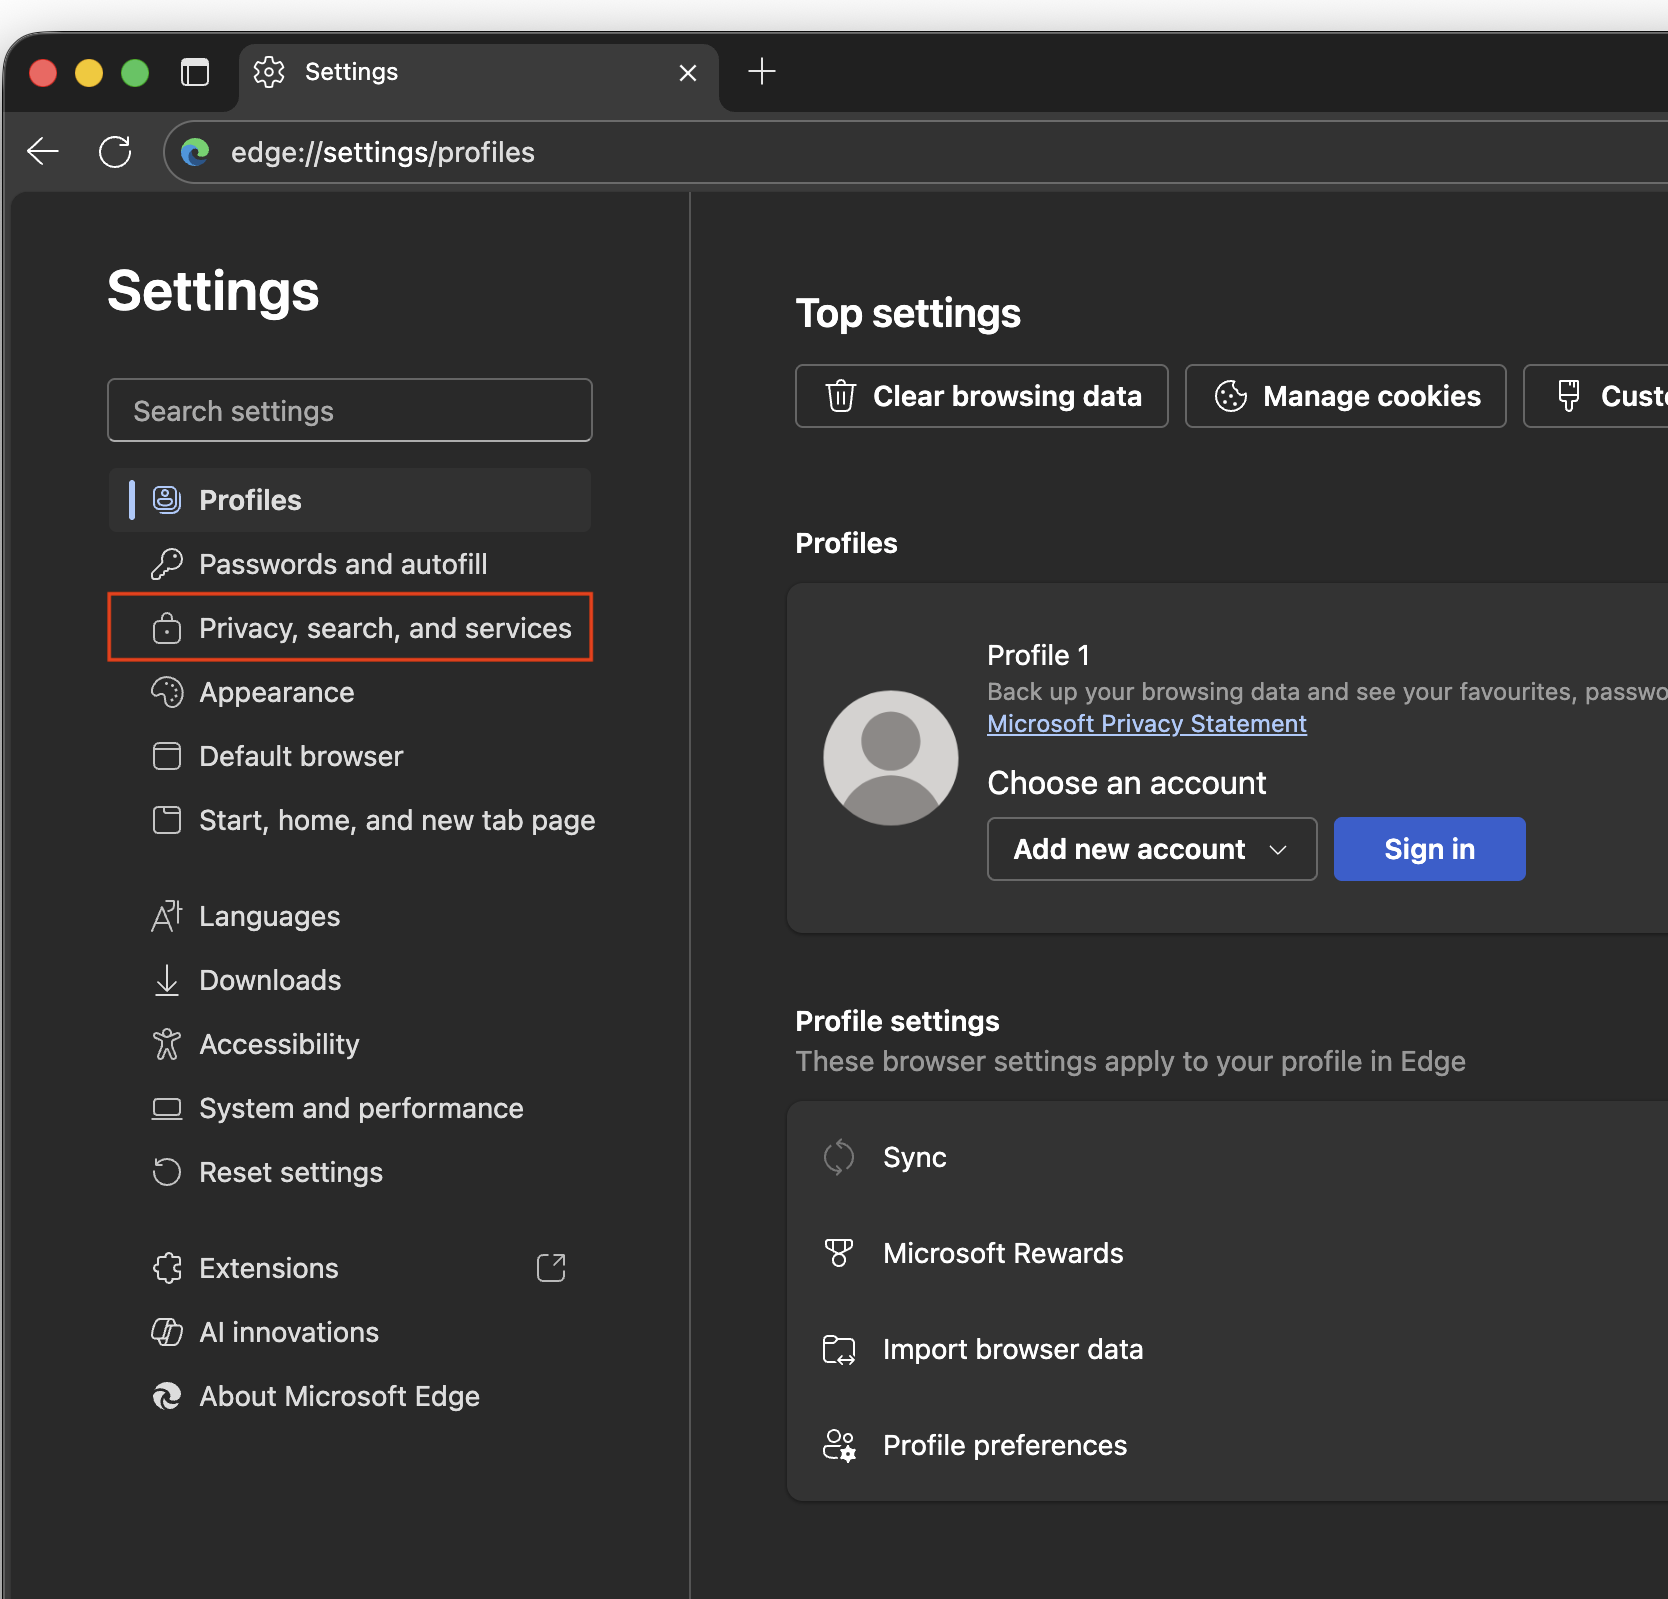Click Manage cookies button

click(1345, 396)
